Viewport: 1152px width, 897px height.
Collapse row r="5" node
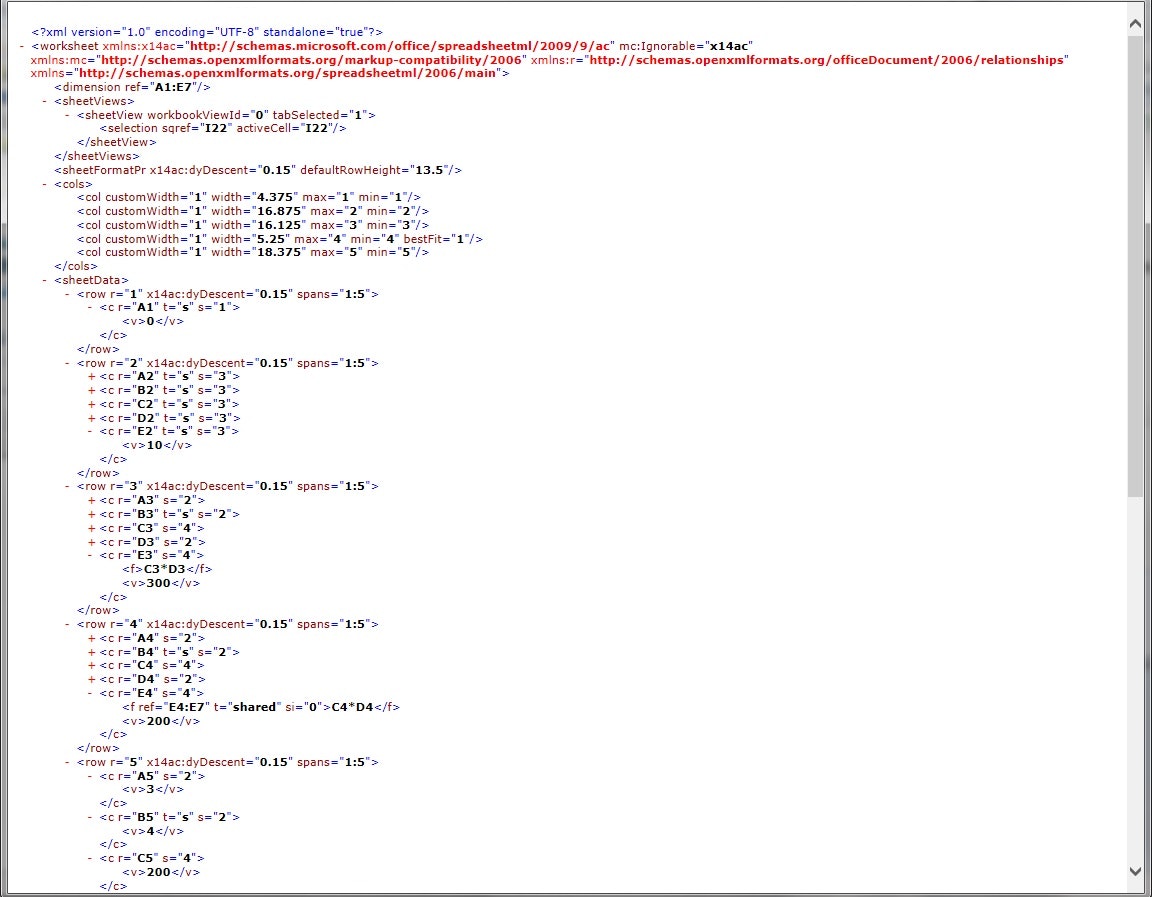pyautogui.click(x=68, y=763)
